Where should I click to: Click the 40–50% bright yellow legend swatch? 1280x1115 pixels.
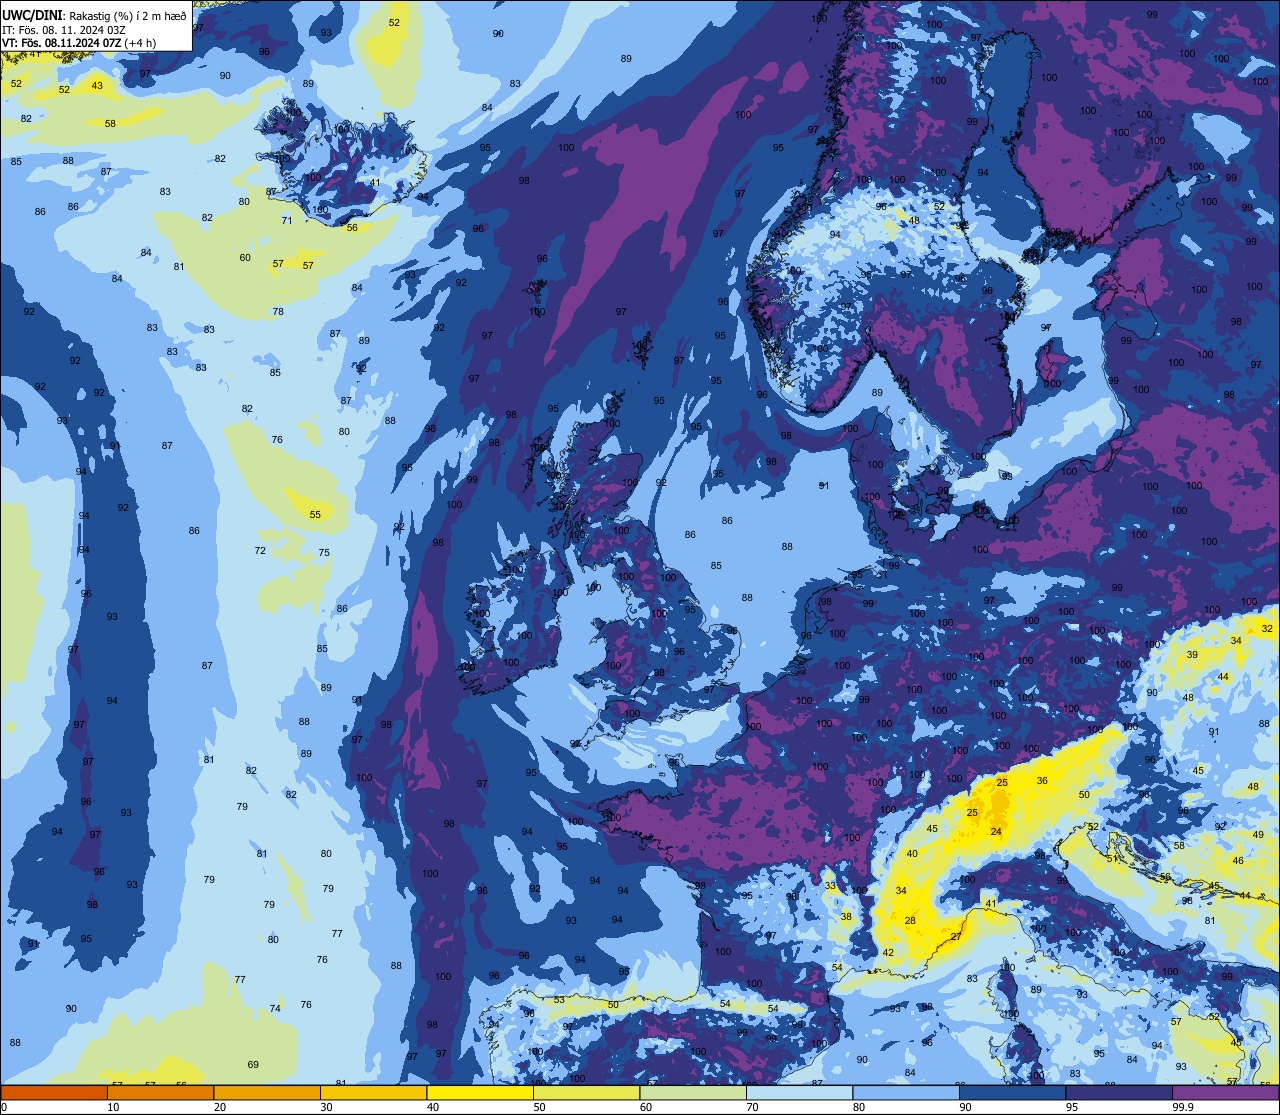(x=480, y=1092)
